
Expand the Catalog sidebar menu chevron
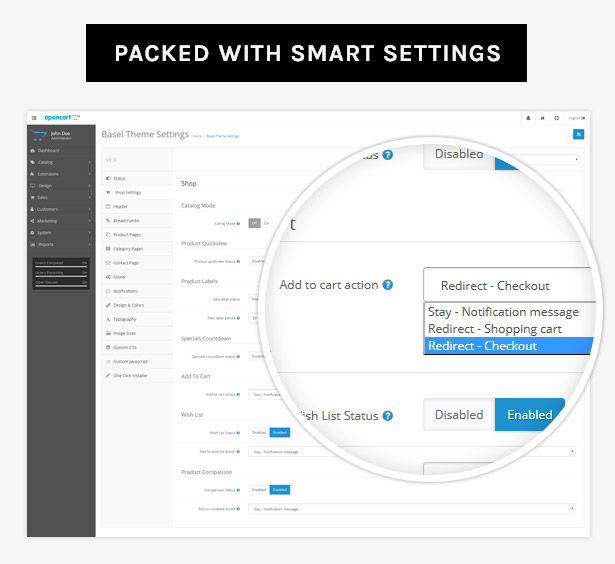pyautogui.click(x=89, y=162)
